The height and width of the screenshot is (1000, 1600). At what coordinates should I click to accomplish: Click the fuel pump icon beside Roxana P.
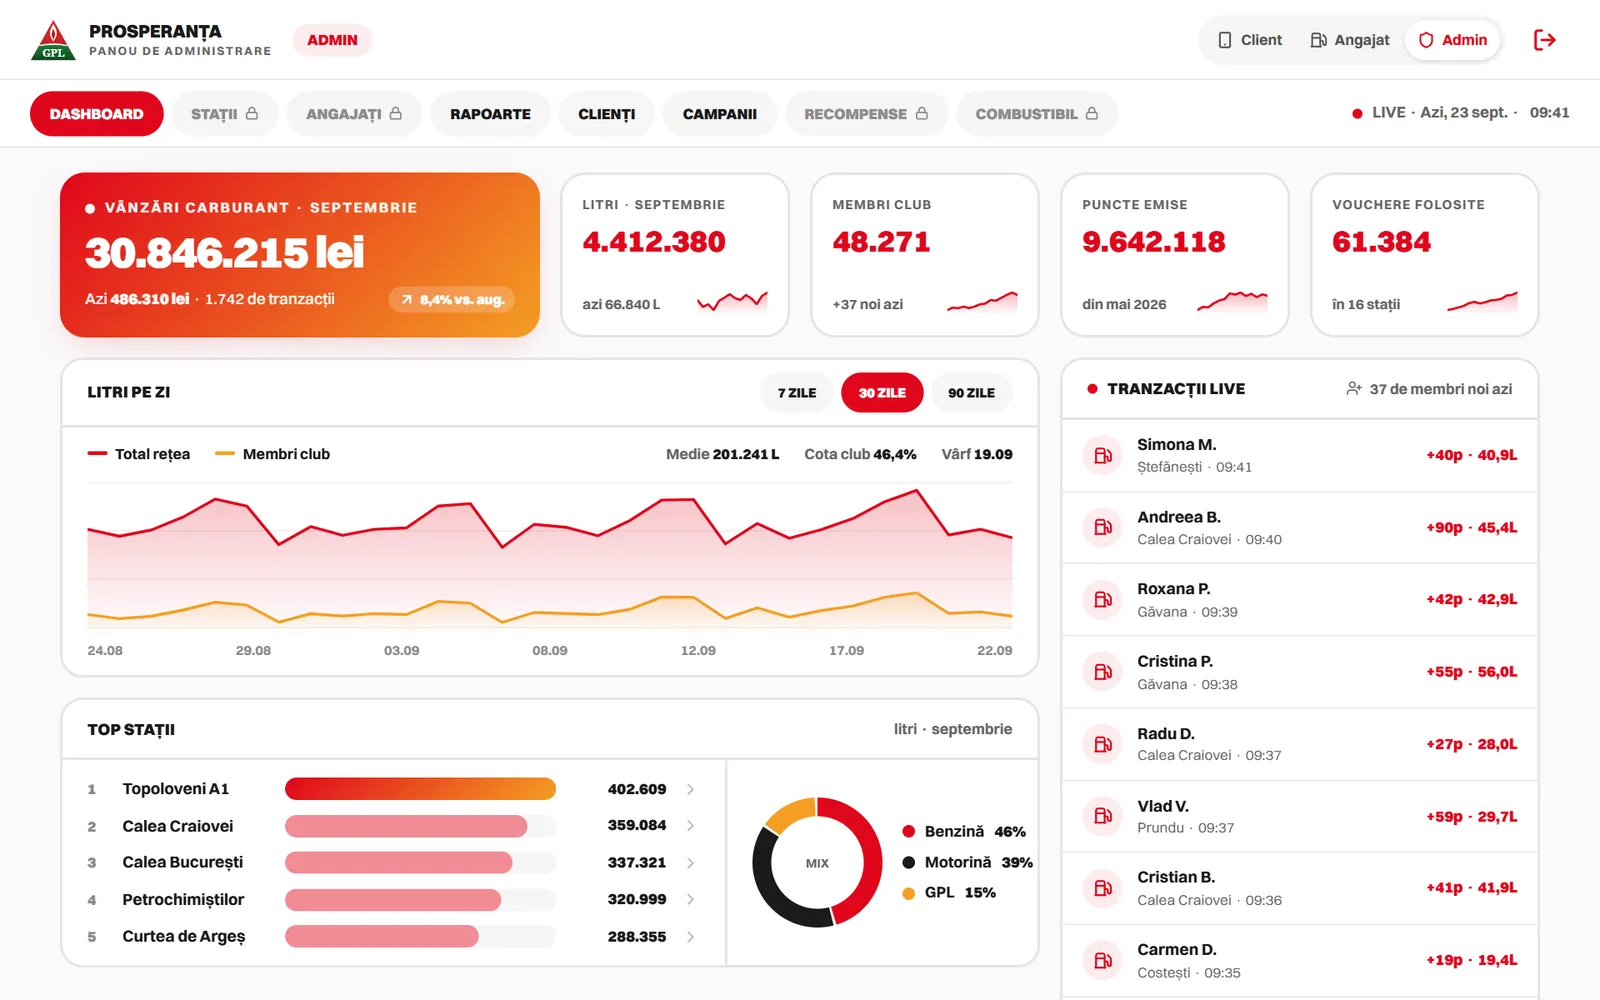tap(1103, 599)
